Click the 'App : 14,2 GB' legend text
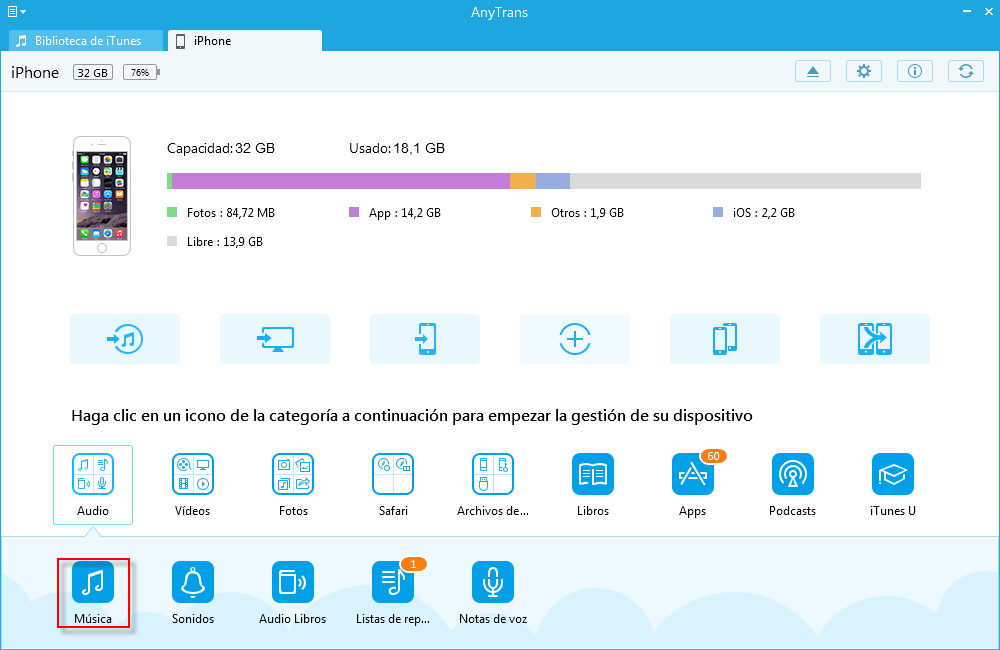Screen dimensions: 1000x650 pyautogui.click(x=405, y=212)
